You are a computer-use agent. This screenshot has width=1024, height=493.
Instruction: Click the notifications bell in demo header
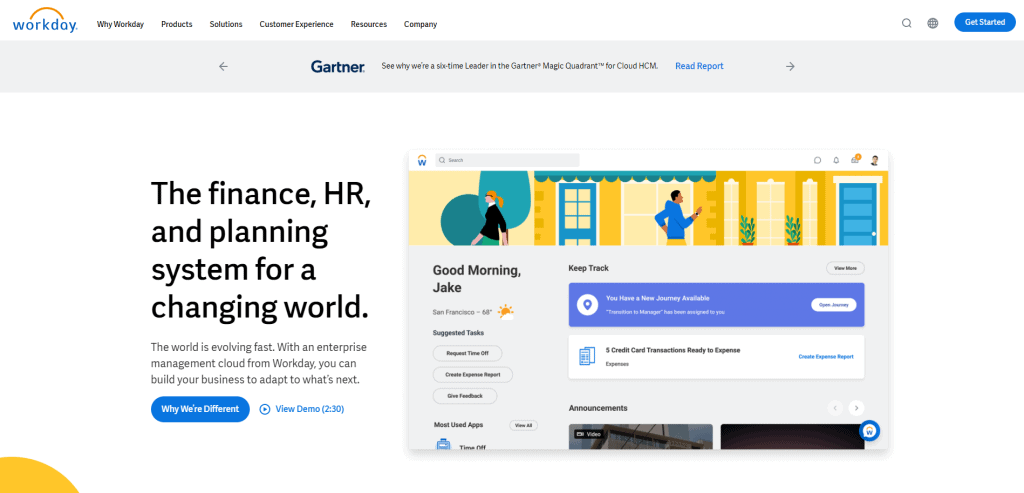(x=836, y=160)
